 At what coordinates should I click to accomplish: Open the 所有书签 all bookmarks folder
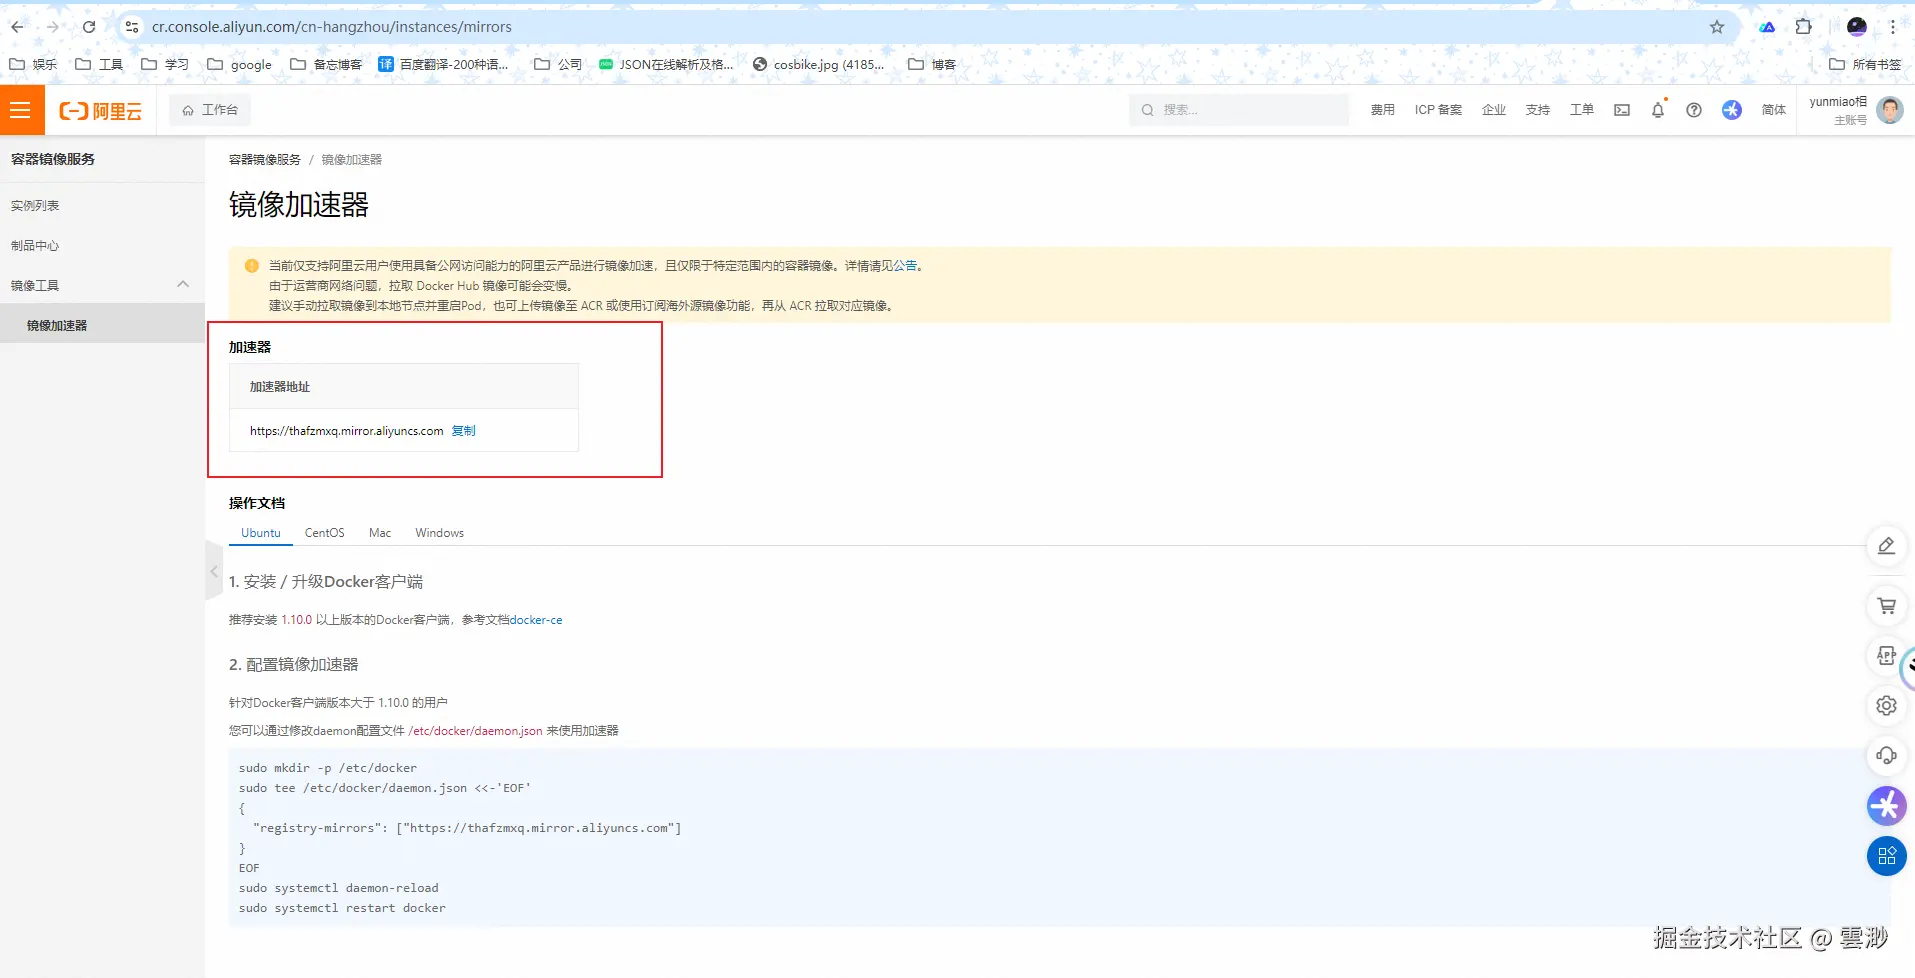(x=1865, y=65)
